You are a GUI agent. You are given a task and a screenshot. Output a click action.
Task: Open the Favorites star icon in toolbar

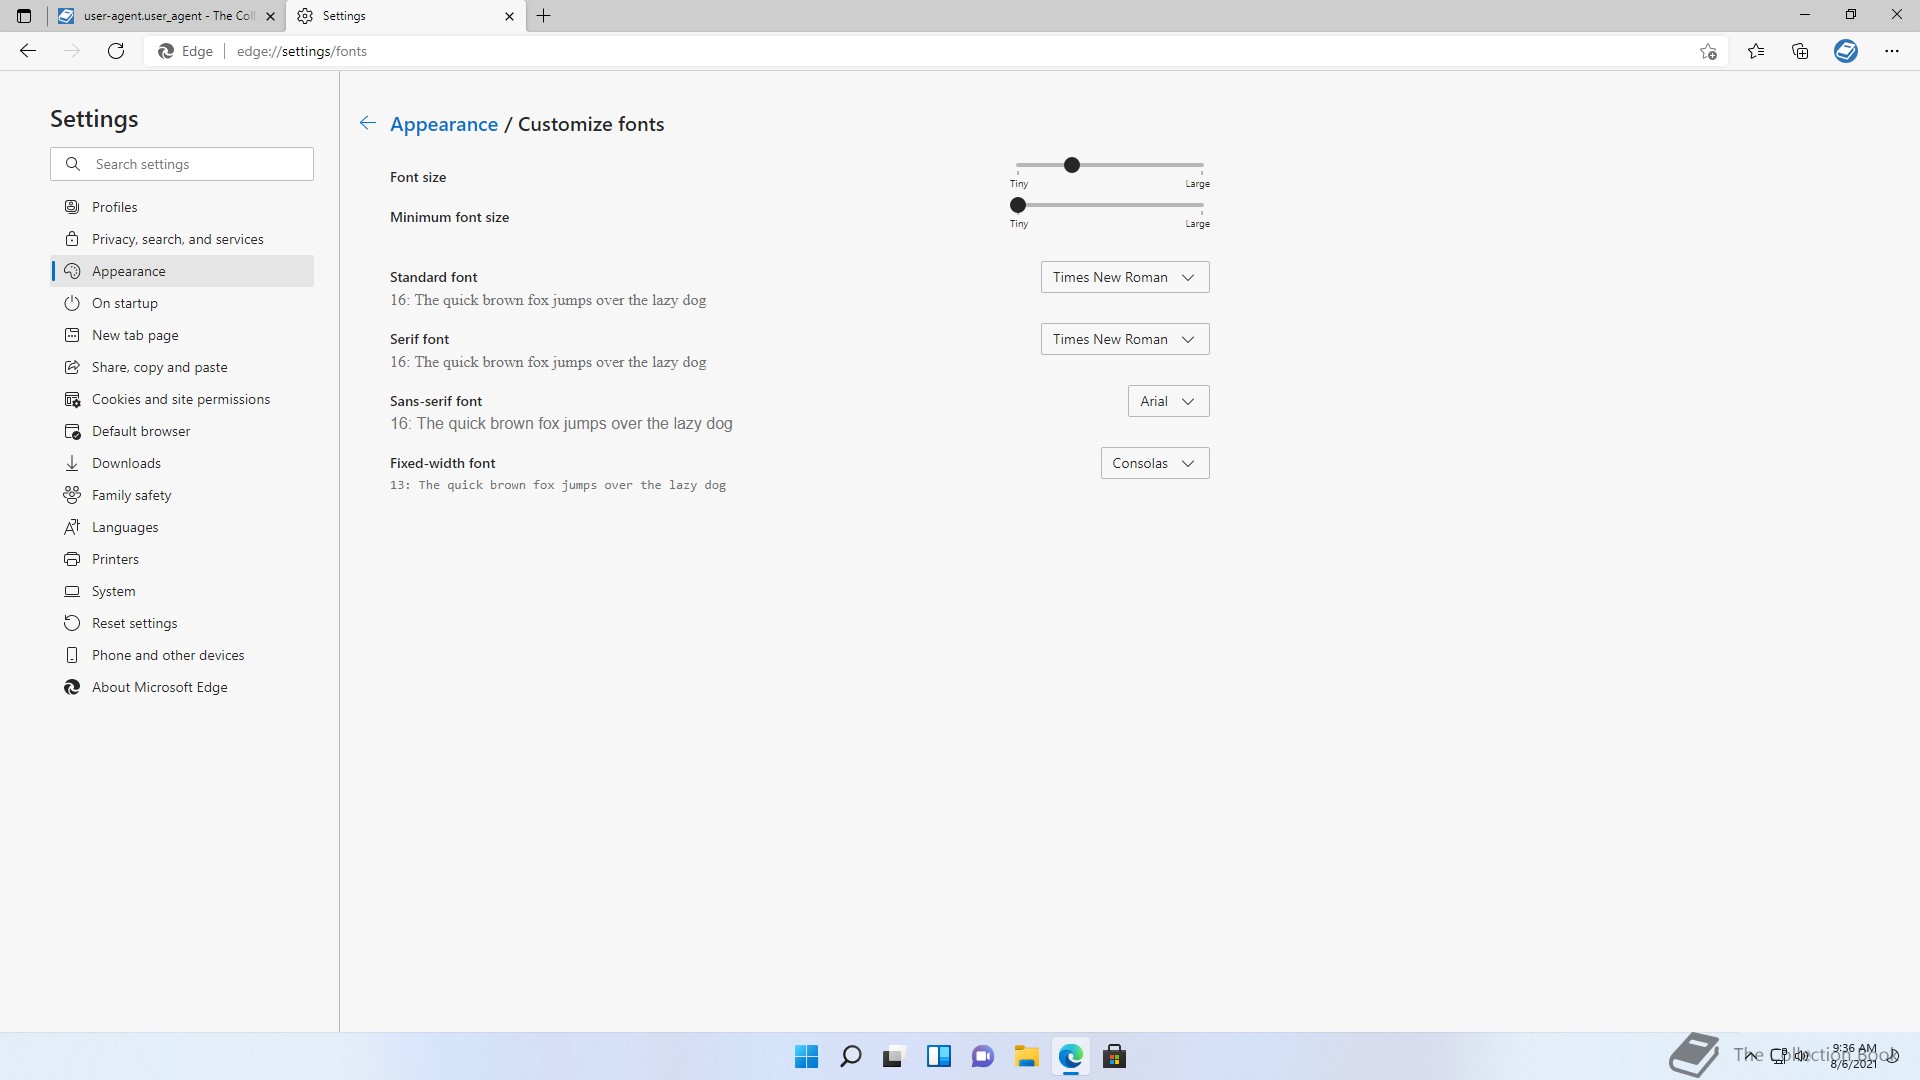[x=1756, y=51]
